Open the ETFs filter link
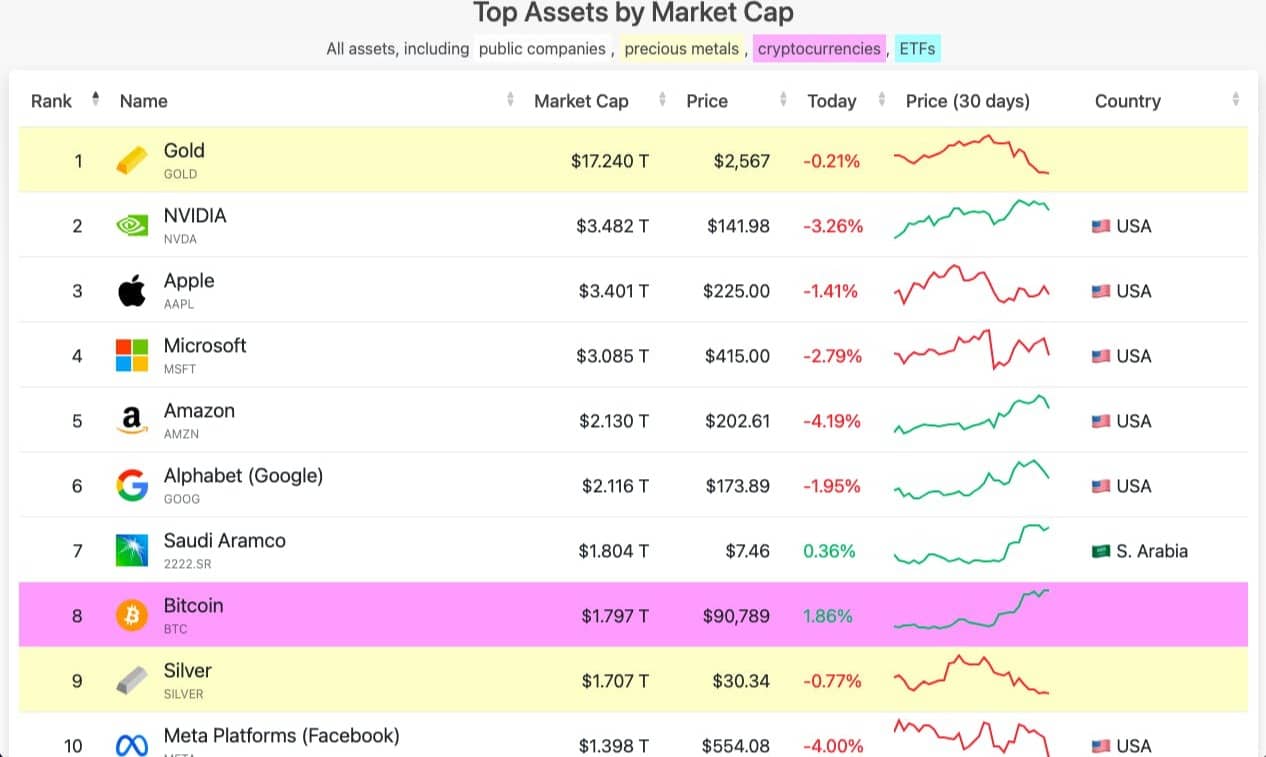 [x=917, y=48]
